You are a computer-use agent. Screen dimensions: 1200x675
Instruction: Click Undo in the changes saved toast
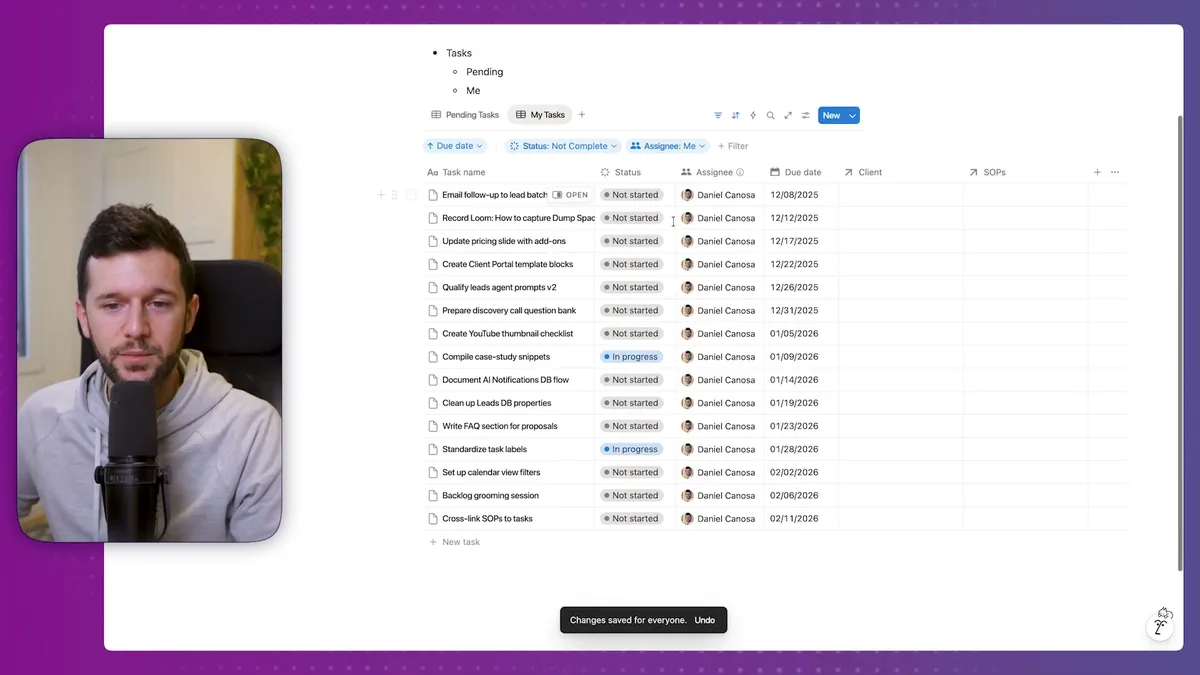[x=704, y=620]
